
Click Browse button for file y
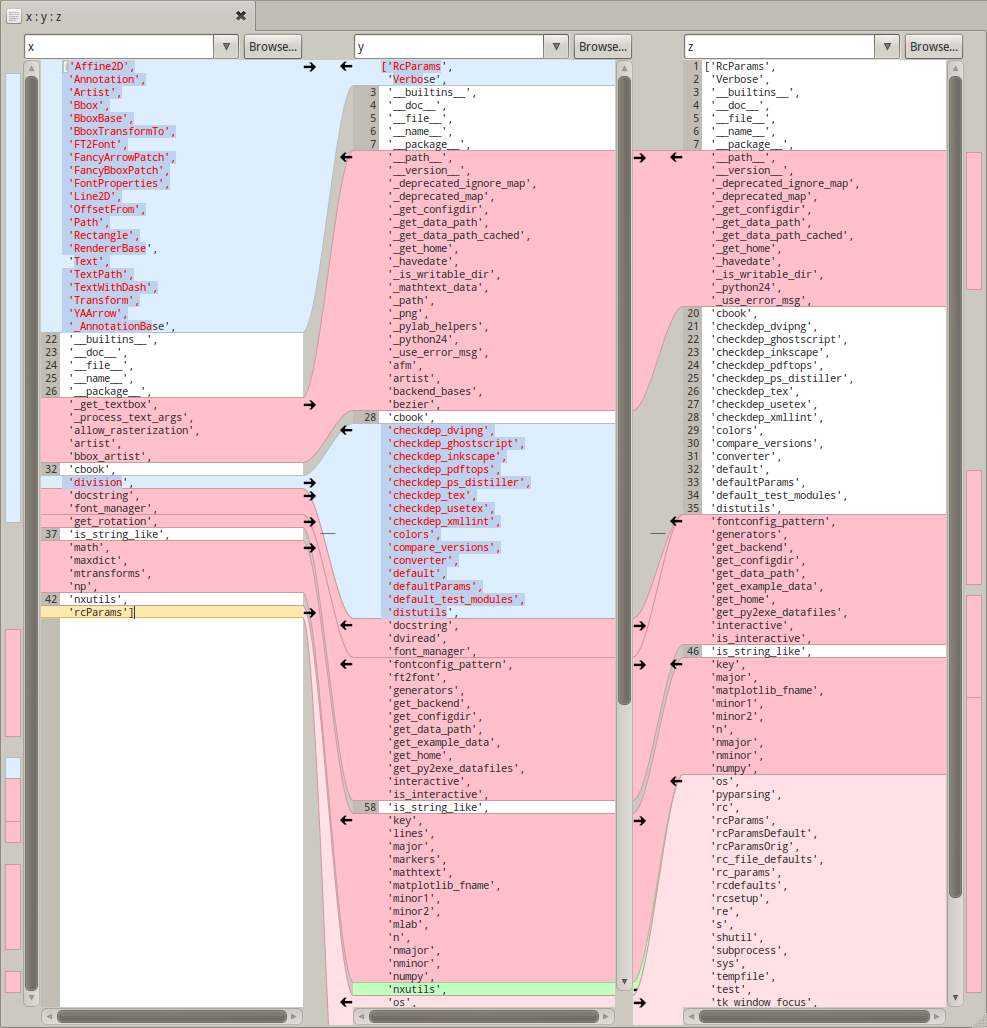(603, 47)
